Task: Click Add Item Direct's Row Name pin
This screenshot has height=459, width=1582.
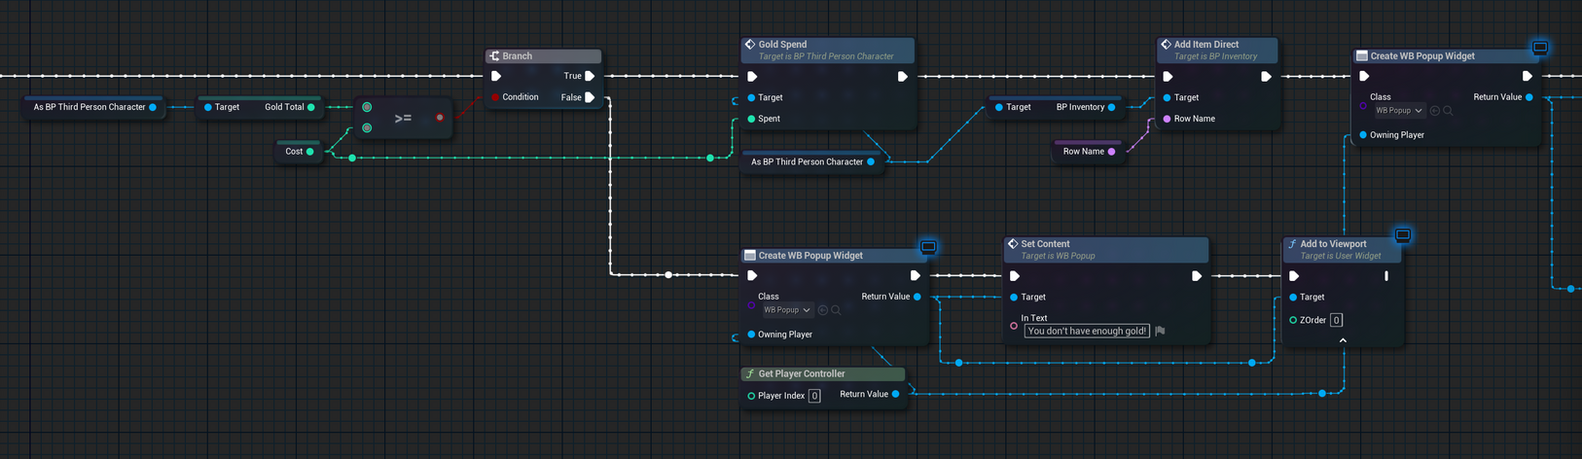Action: (x=1167, y=119)
